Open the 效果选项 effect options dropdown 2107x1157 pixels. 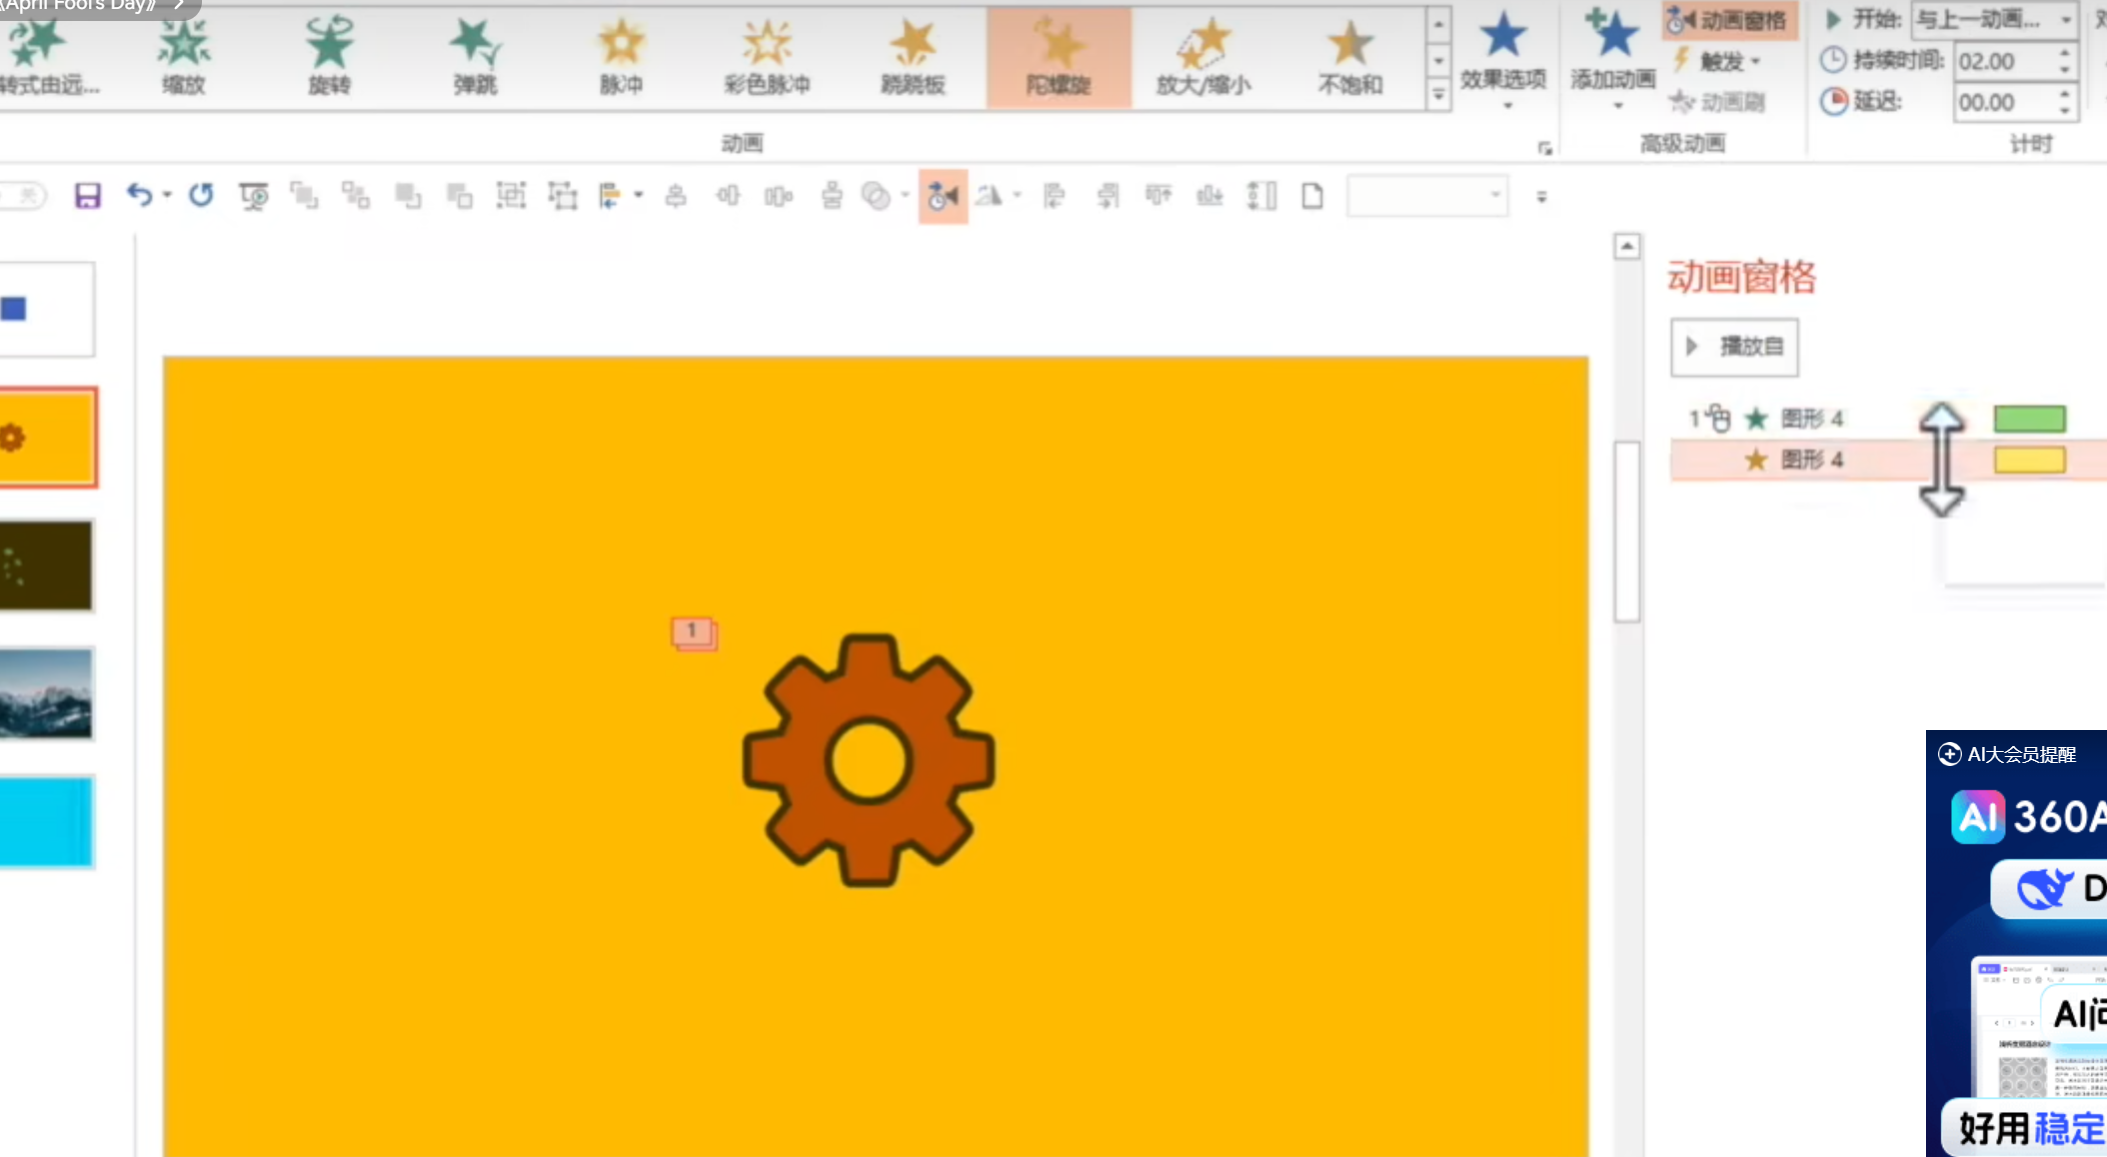(x=1503, y=58)
